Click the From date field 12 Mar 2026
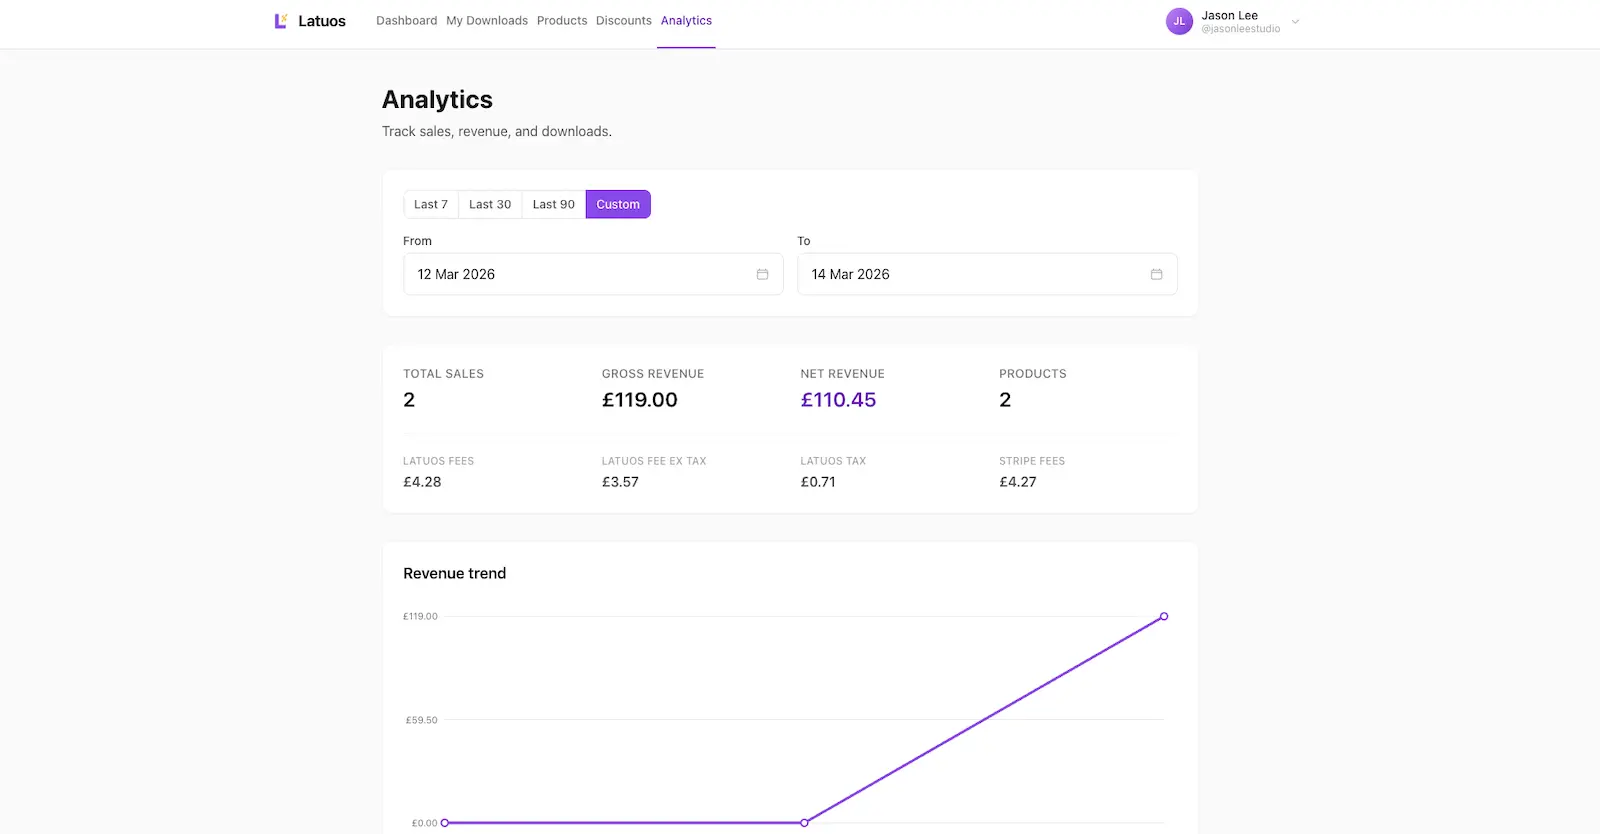 click(x=593, y=274)
